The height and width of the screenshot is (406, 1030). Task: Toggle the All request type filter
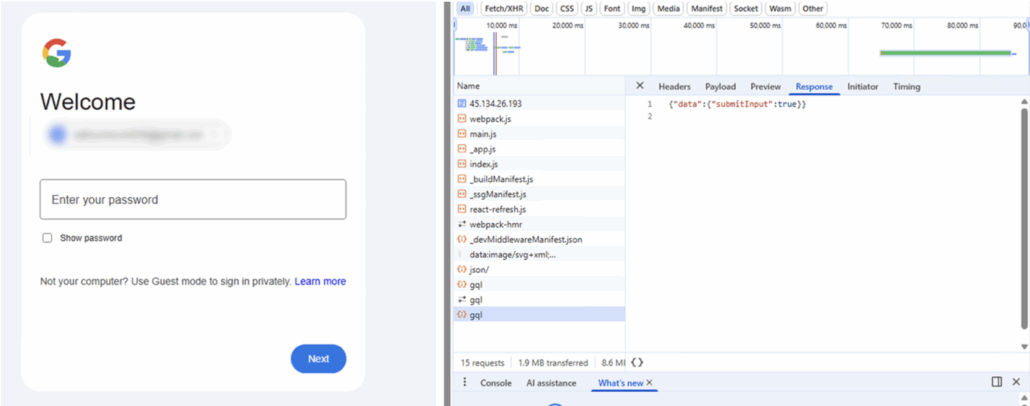pos(465,9)
